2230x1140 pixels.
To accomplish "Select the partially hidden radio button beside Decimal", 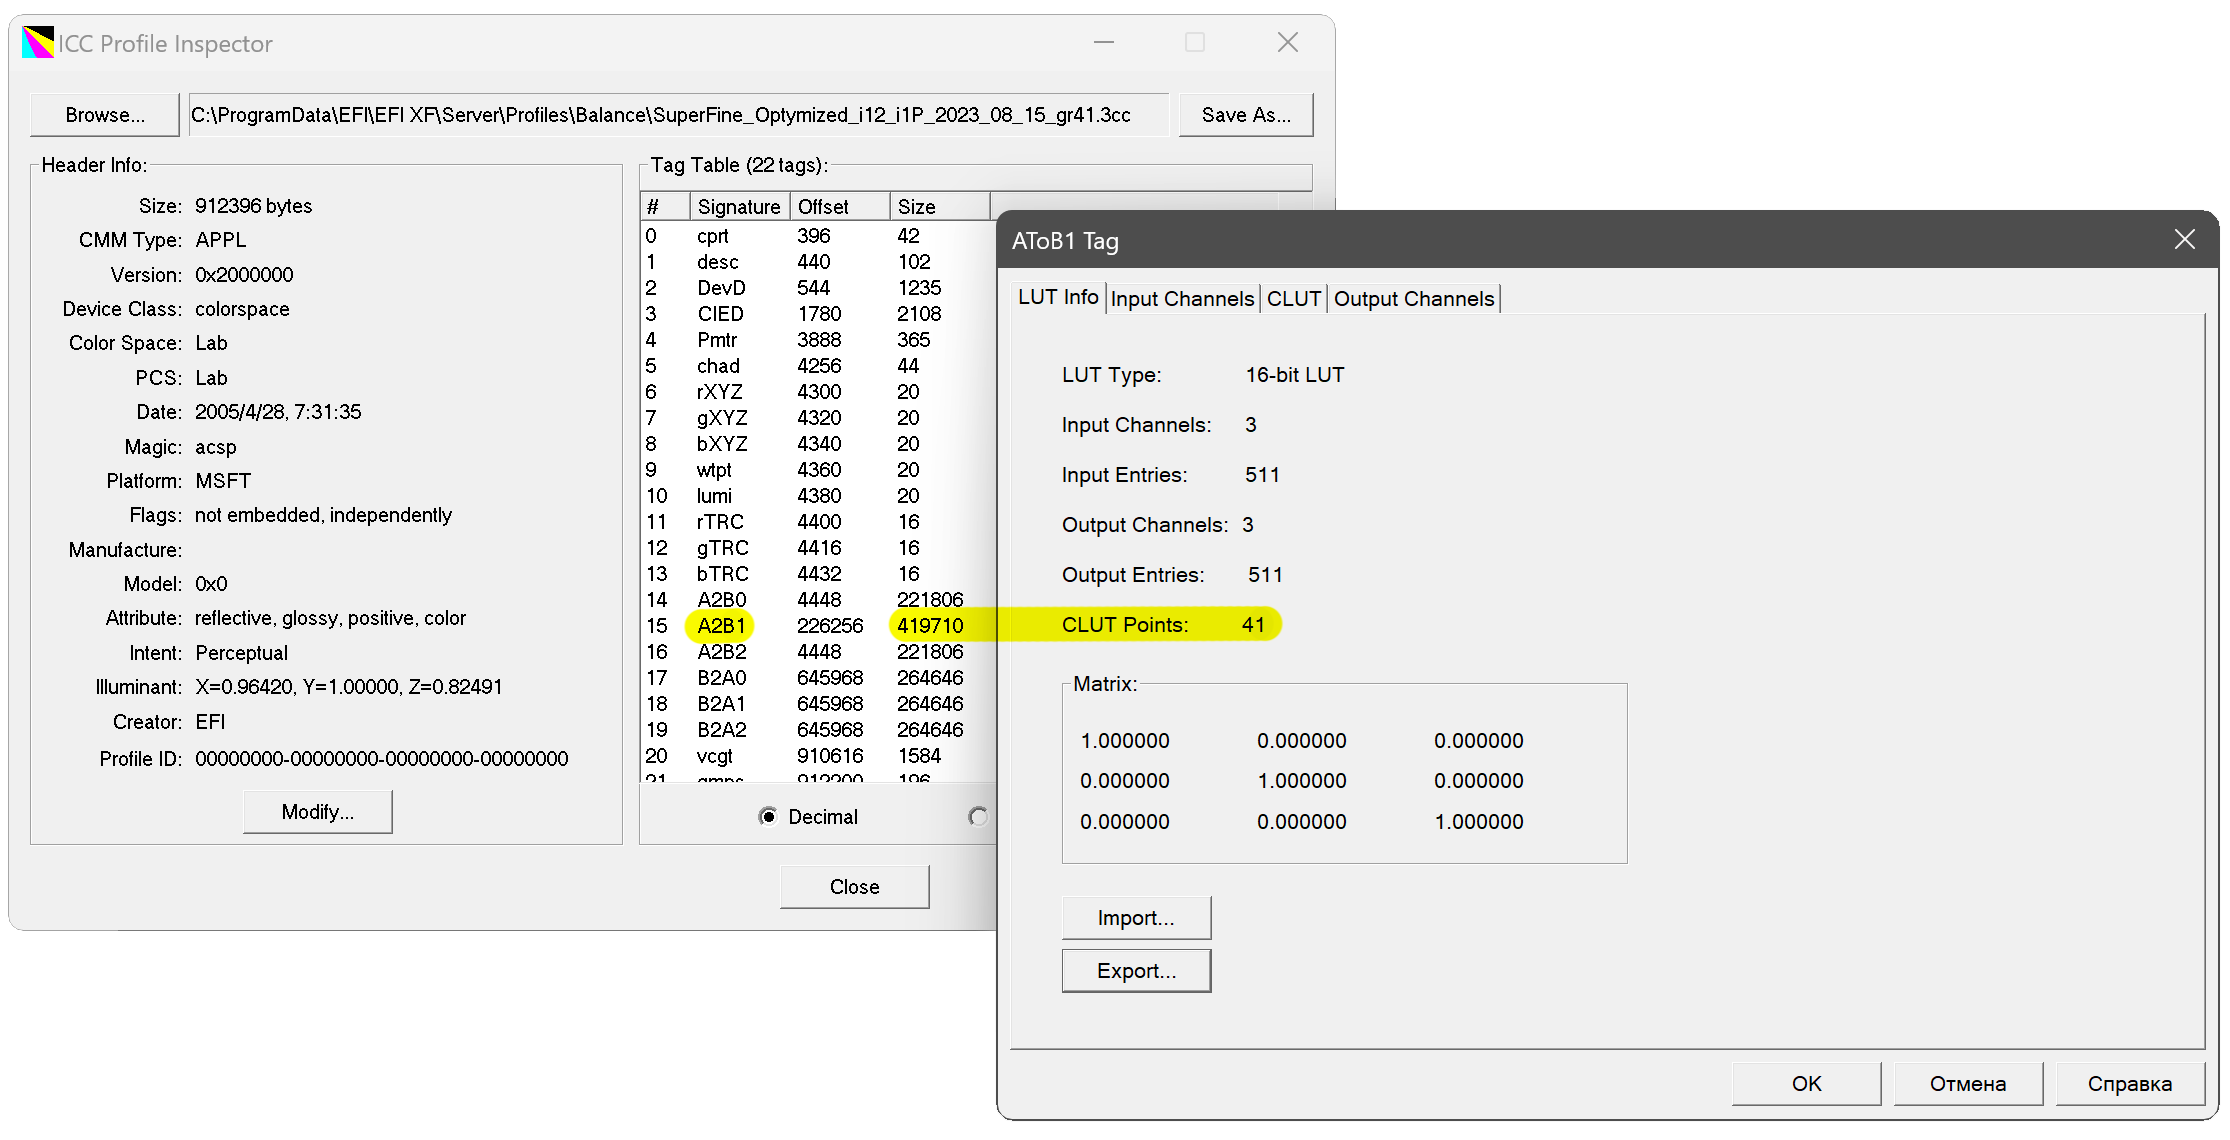I will pyautogui.click(x=978, y=817).
